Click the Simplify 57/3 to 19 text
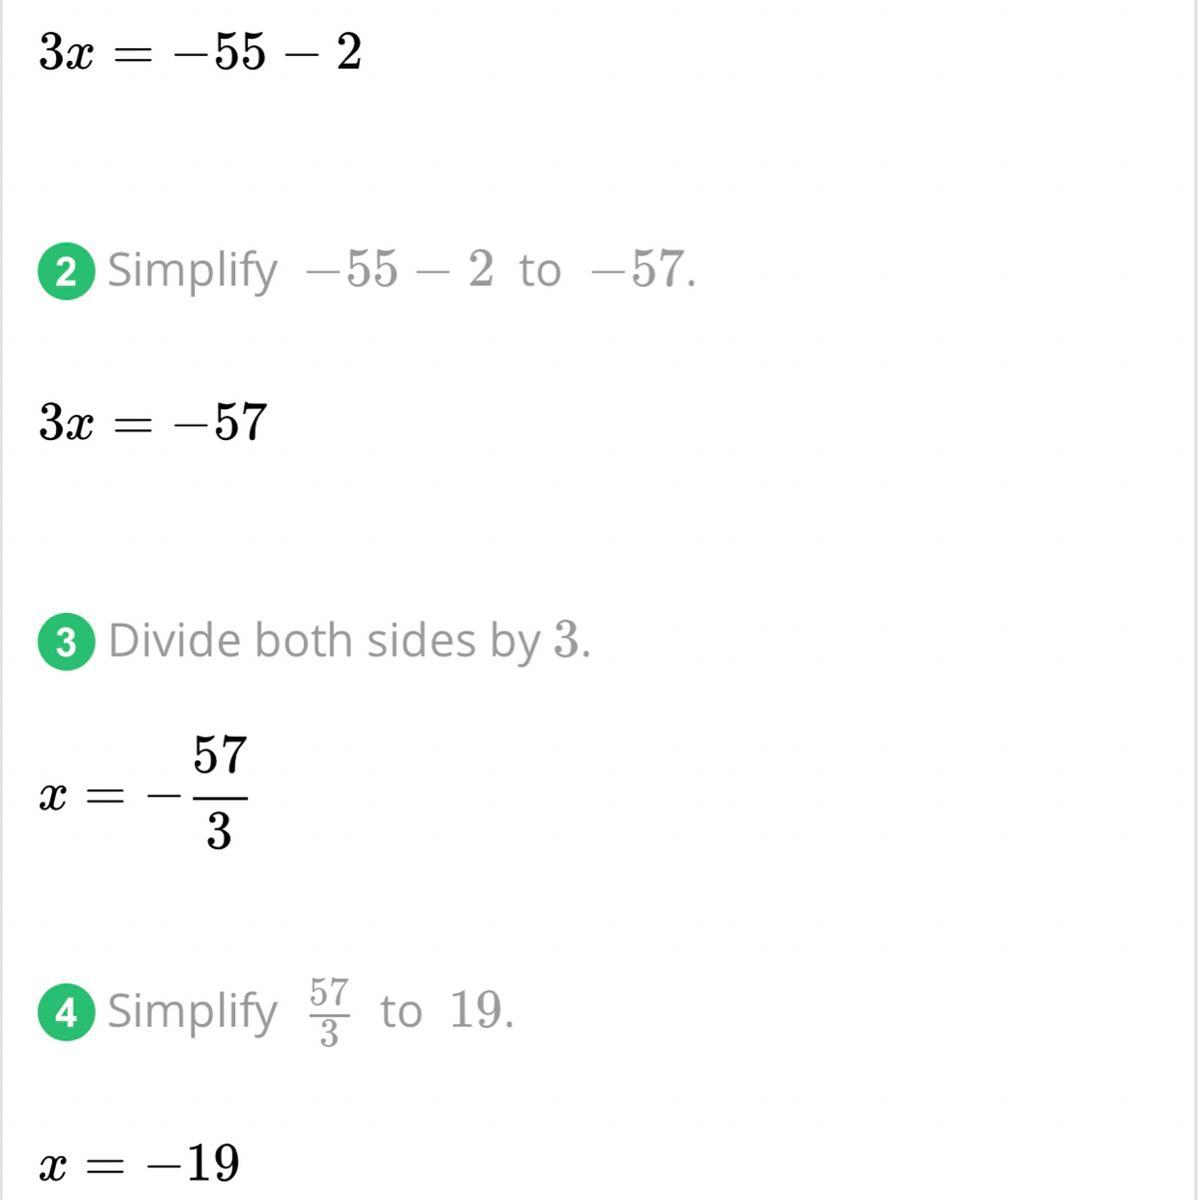 pyautogui.click(x=311, y=1011)
